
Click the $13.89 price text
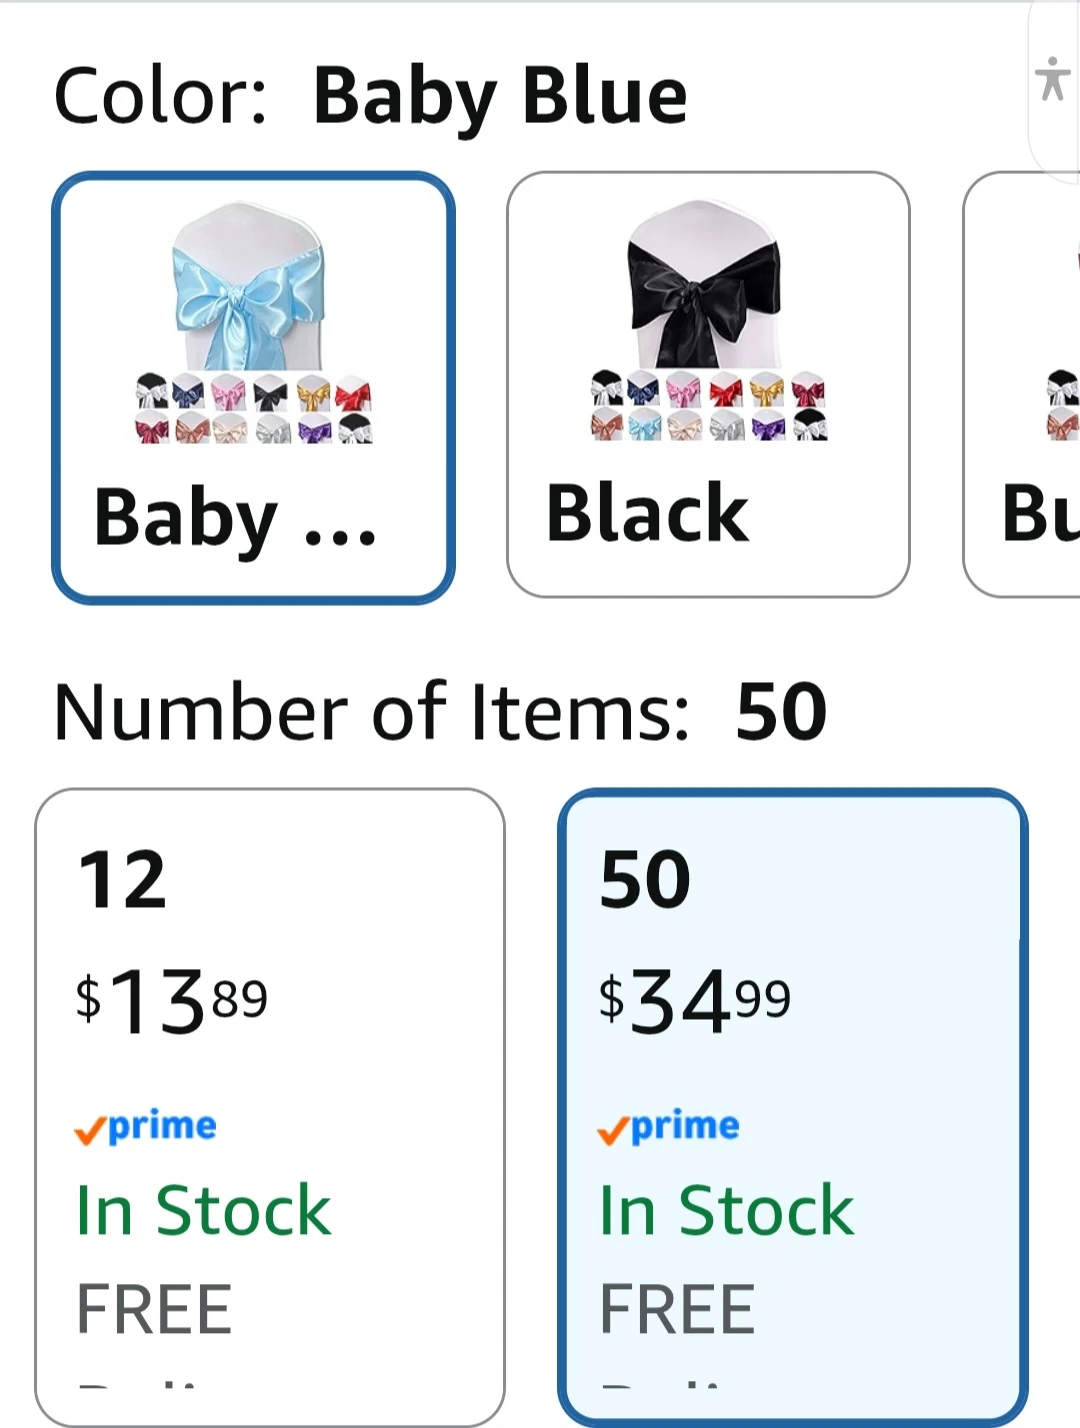click(172, 1001)
